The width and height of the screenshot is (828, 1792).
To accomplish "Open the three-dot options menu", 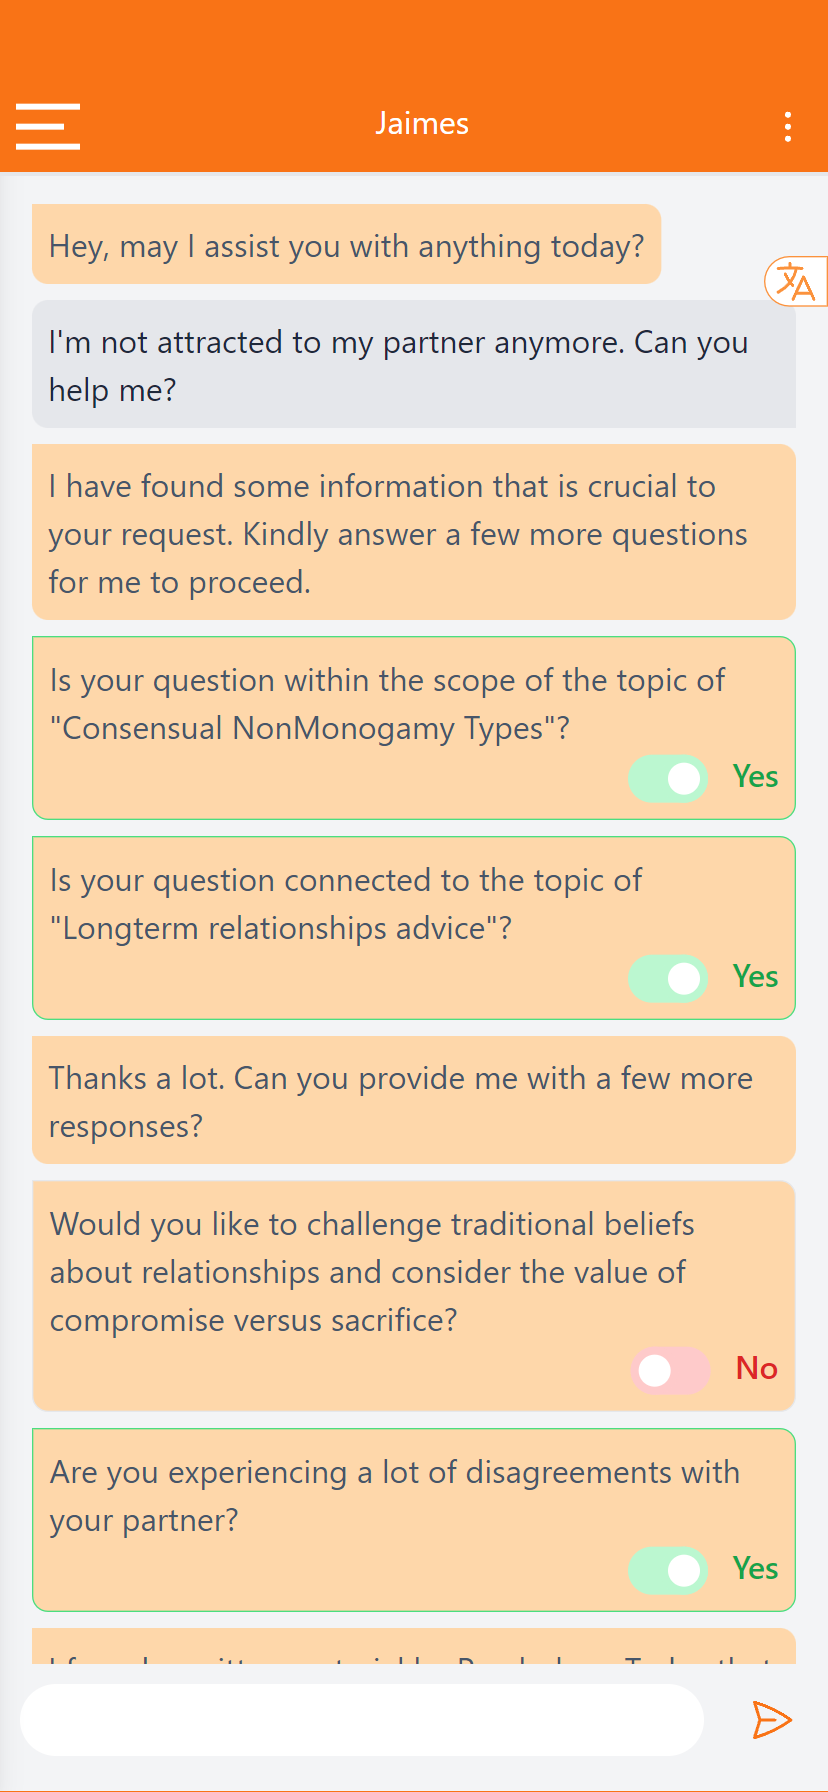I will click(x=788, y=127).
